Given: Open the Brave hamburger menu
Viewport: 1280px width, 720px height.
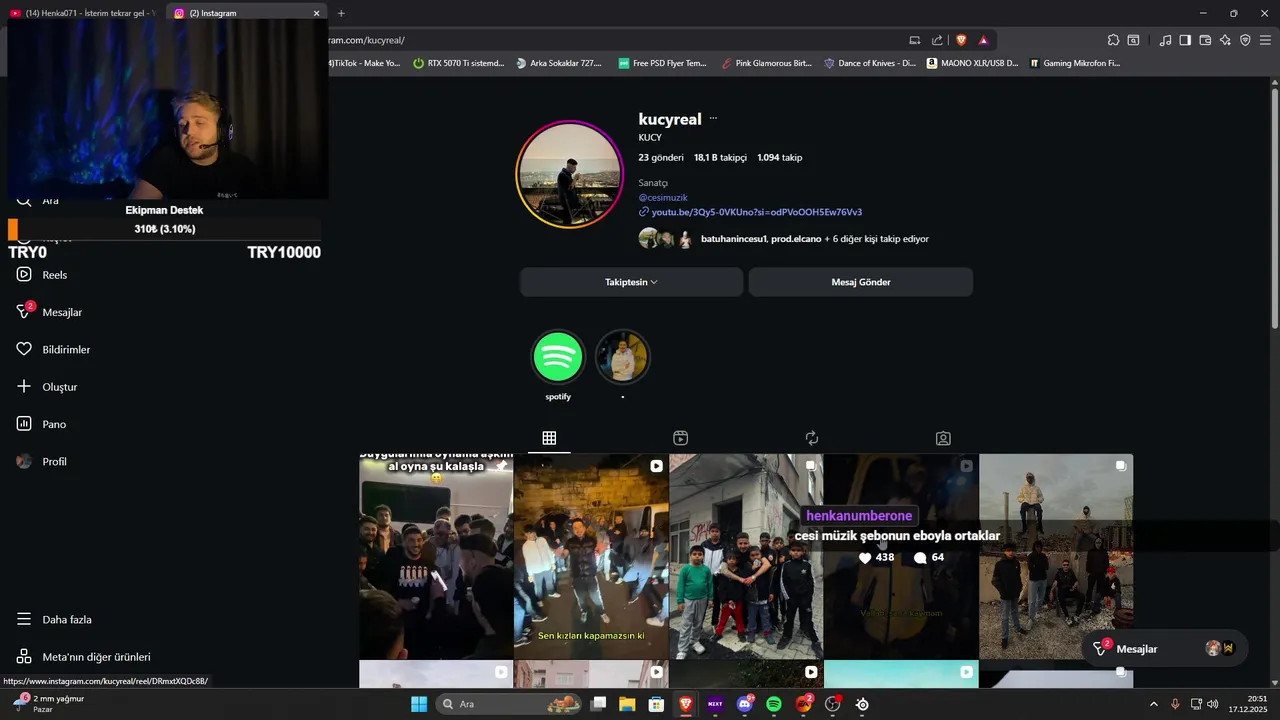Looking at the screenshot, I should (1265, 40).
